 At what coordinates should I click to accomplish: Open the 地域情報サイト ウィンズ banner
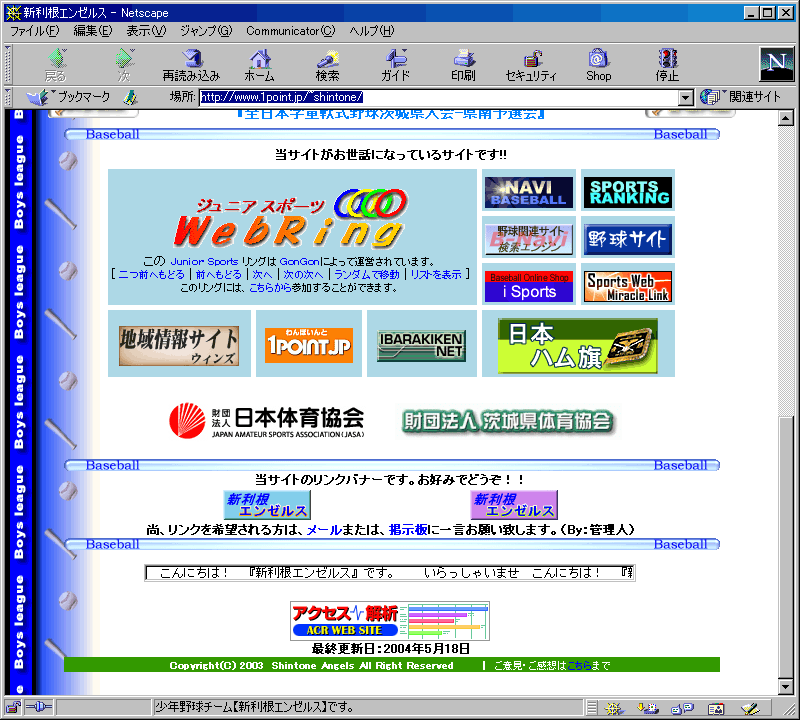179,345
